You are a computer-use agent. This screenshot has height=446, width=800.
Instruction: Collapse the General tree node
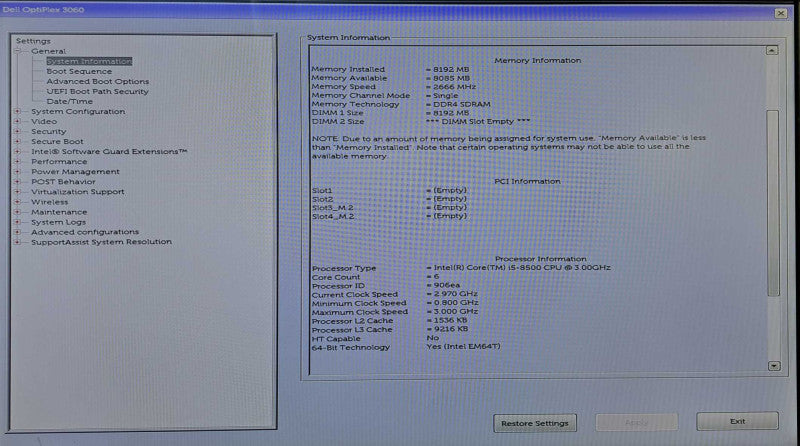click(18, 51)
